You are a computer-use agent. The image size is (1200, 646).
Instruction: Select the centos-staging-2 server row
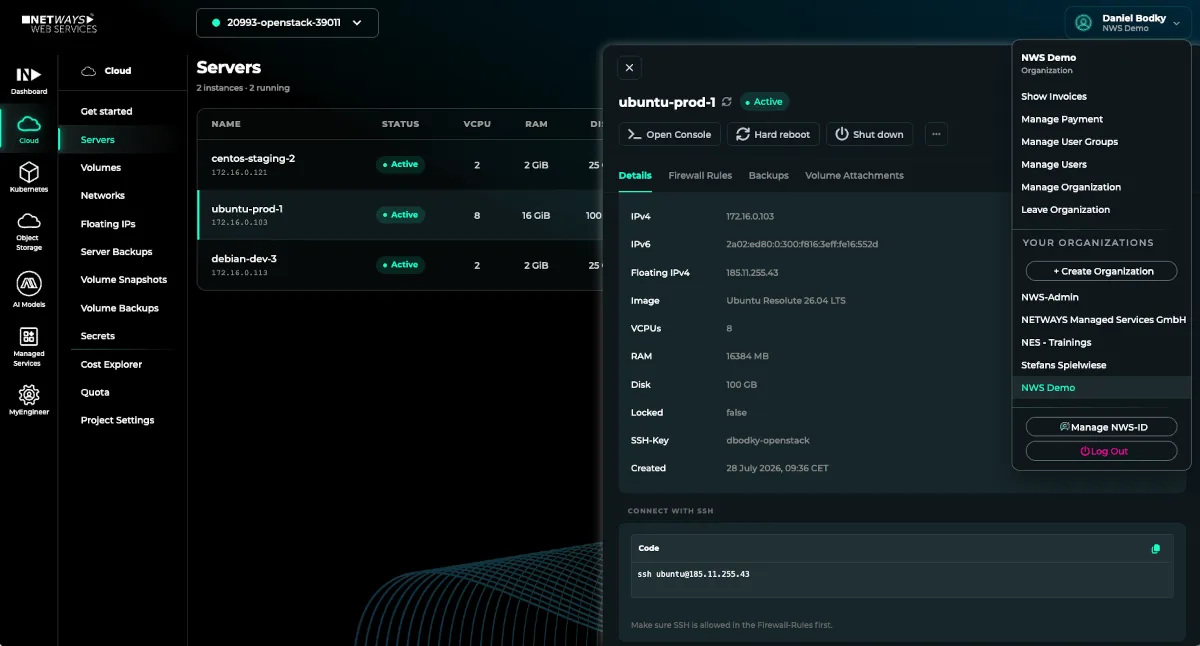point(400,164)
